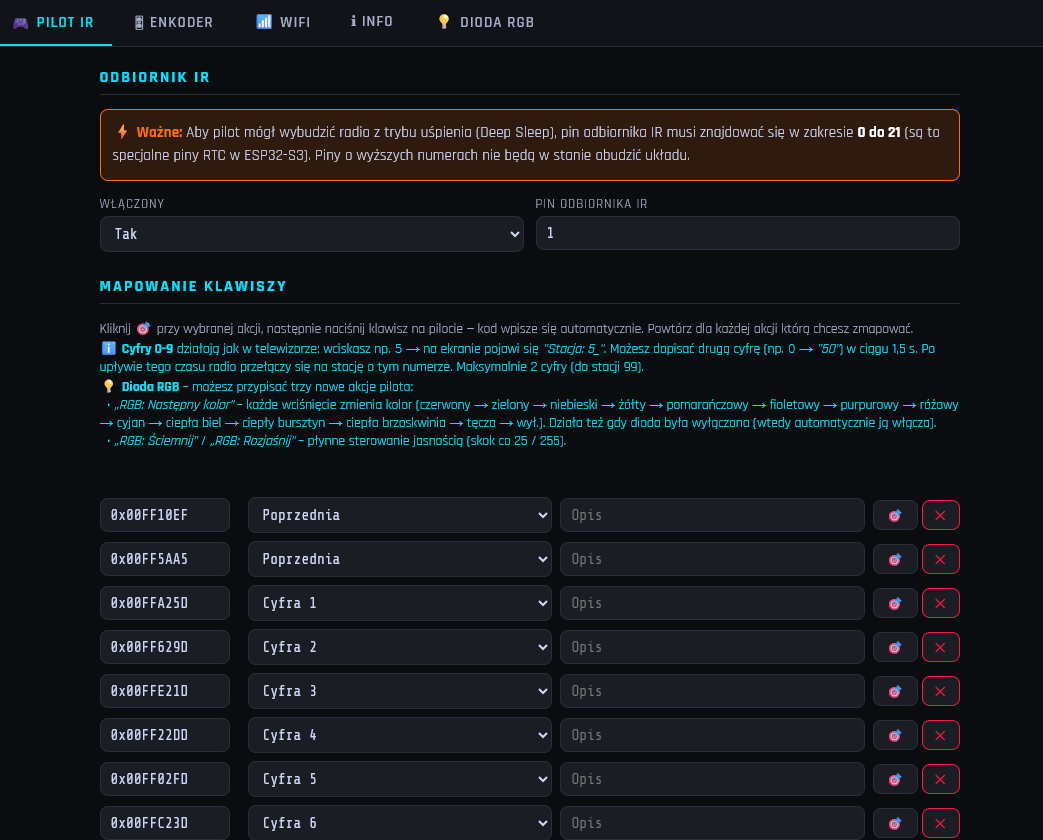Click Opis field in the Cyfra 3 row
1043x840 pixels.
coord(712,691)
